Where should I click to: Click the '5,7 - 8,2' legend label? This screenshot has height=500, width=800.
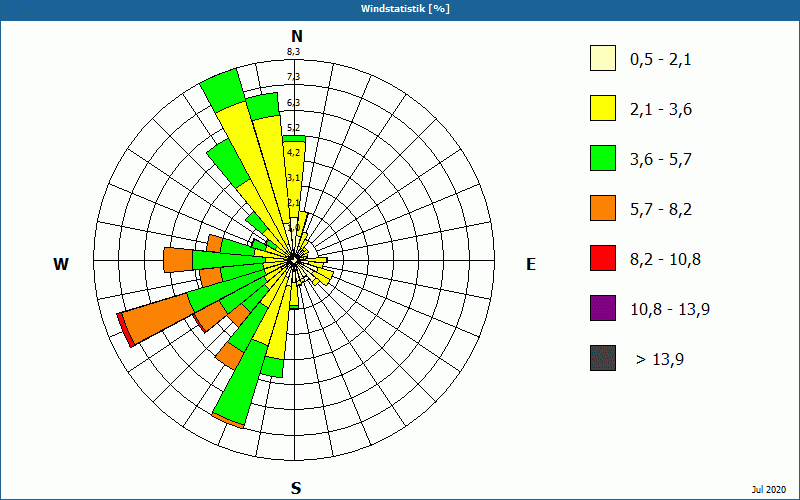point(661,210)
